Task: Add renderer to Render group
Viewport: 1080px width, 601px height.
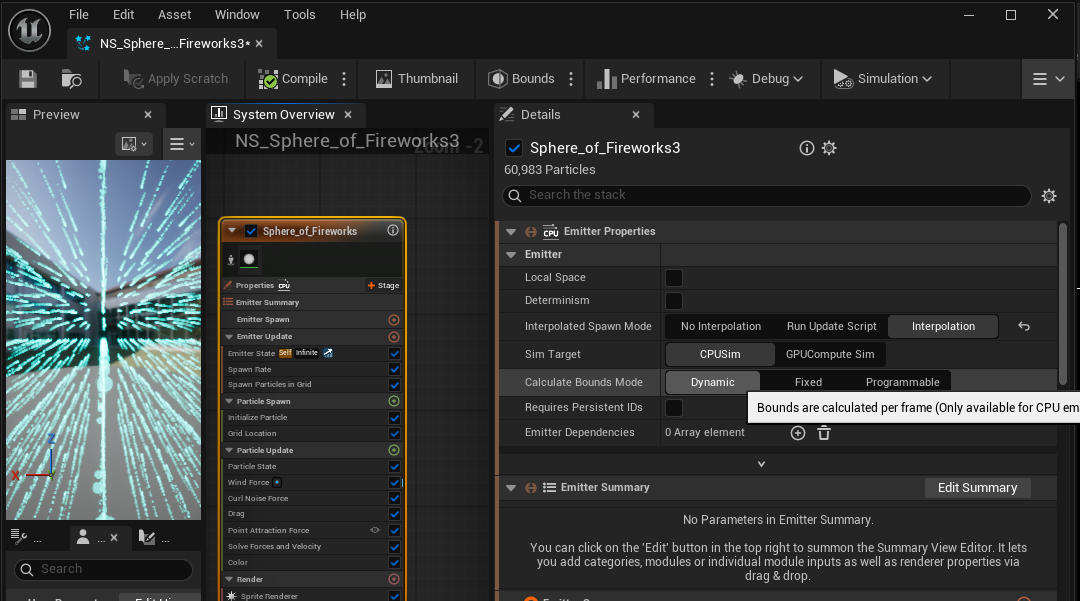Action: tap(394, 580)
